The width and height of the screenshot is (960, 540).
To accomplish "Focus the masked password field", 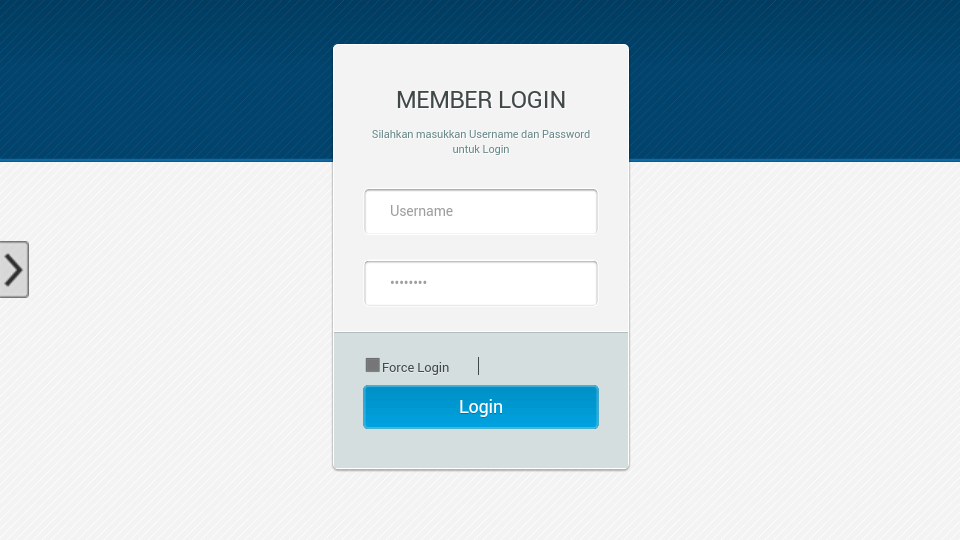I will click(481, 283).
